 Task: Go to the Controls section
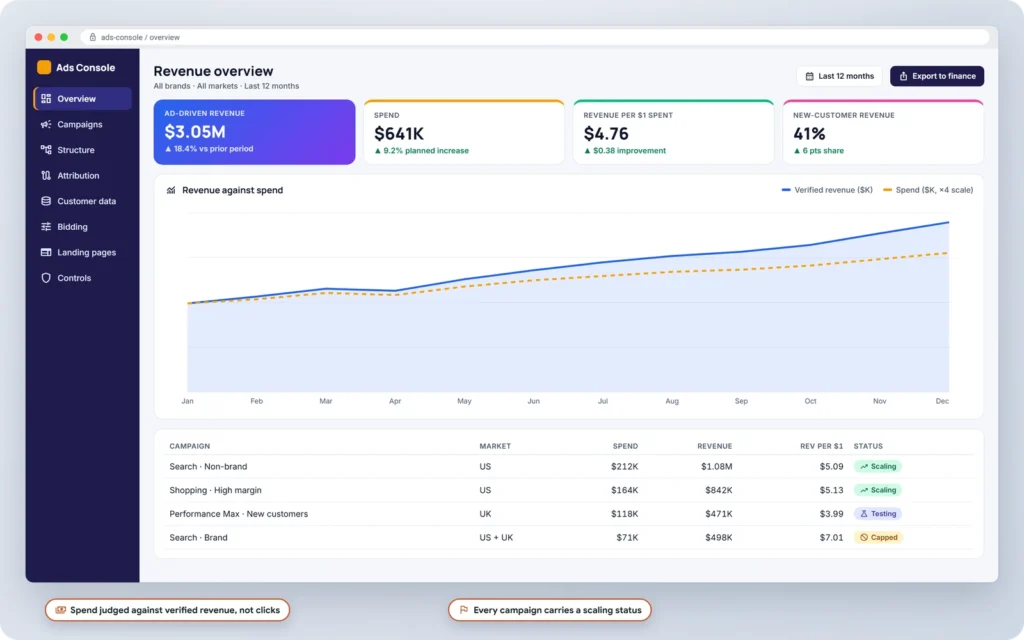coord(82,278)
